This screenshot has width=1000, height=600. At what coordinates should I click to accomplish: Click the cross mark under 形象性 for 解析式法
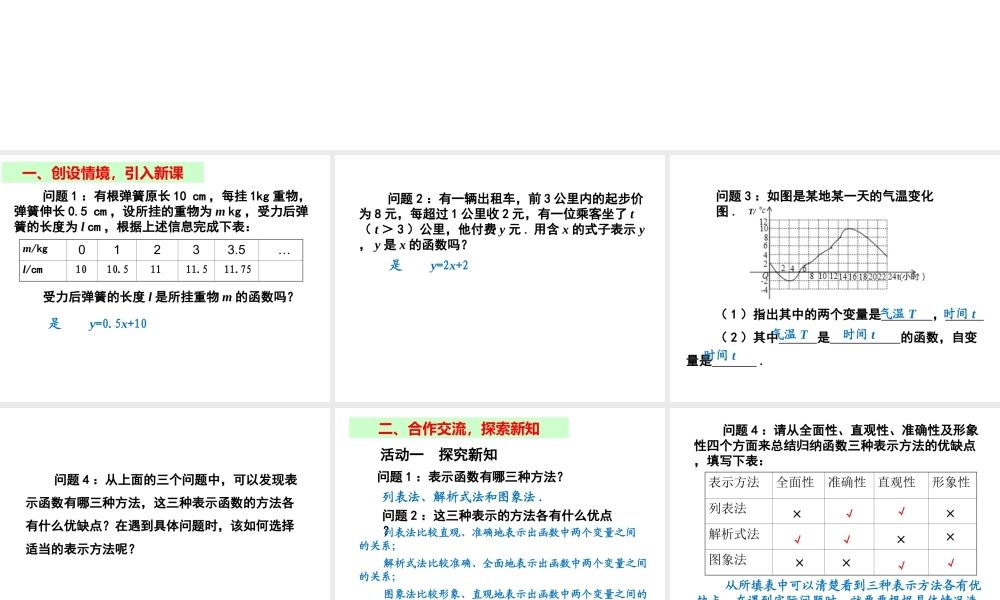tap(950, 539)
